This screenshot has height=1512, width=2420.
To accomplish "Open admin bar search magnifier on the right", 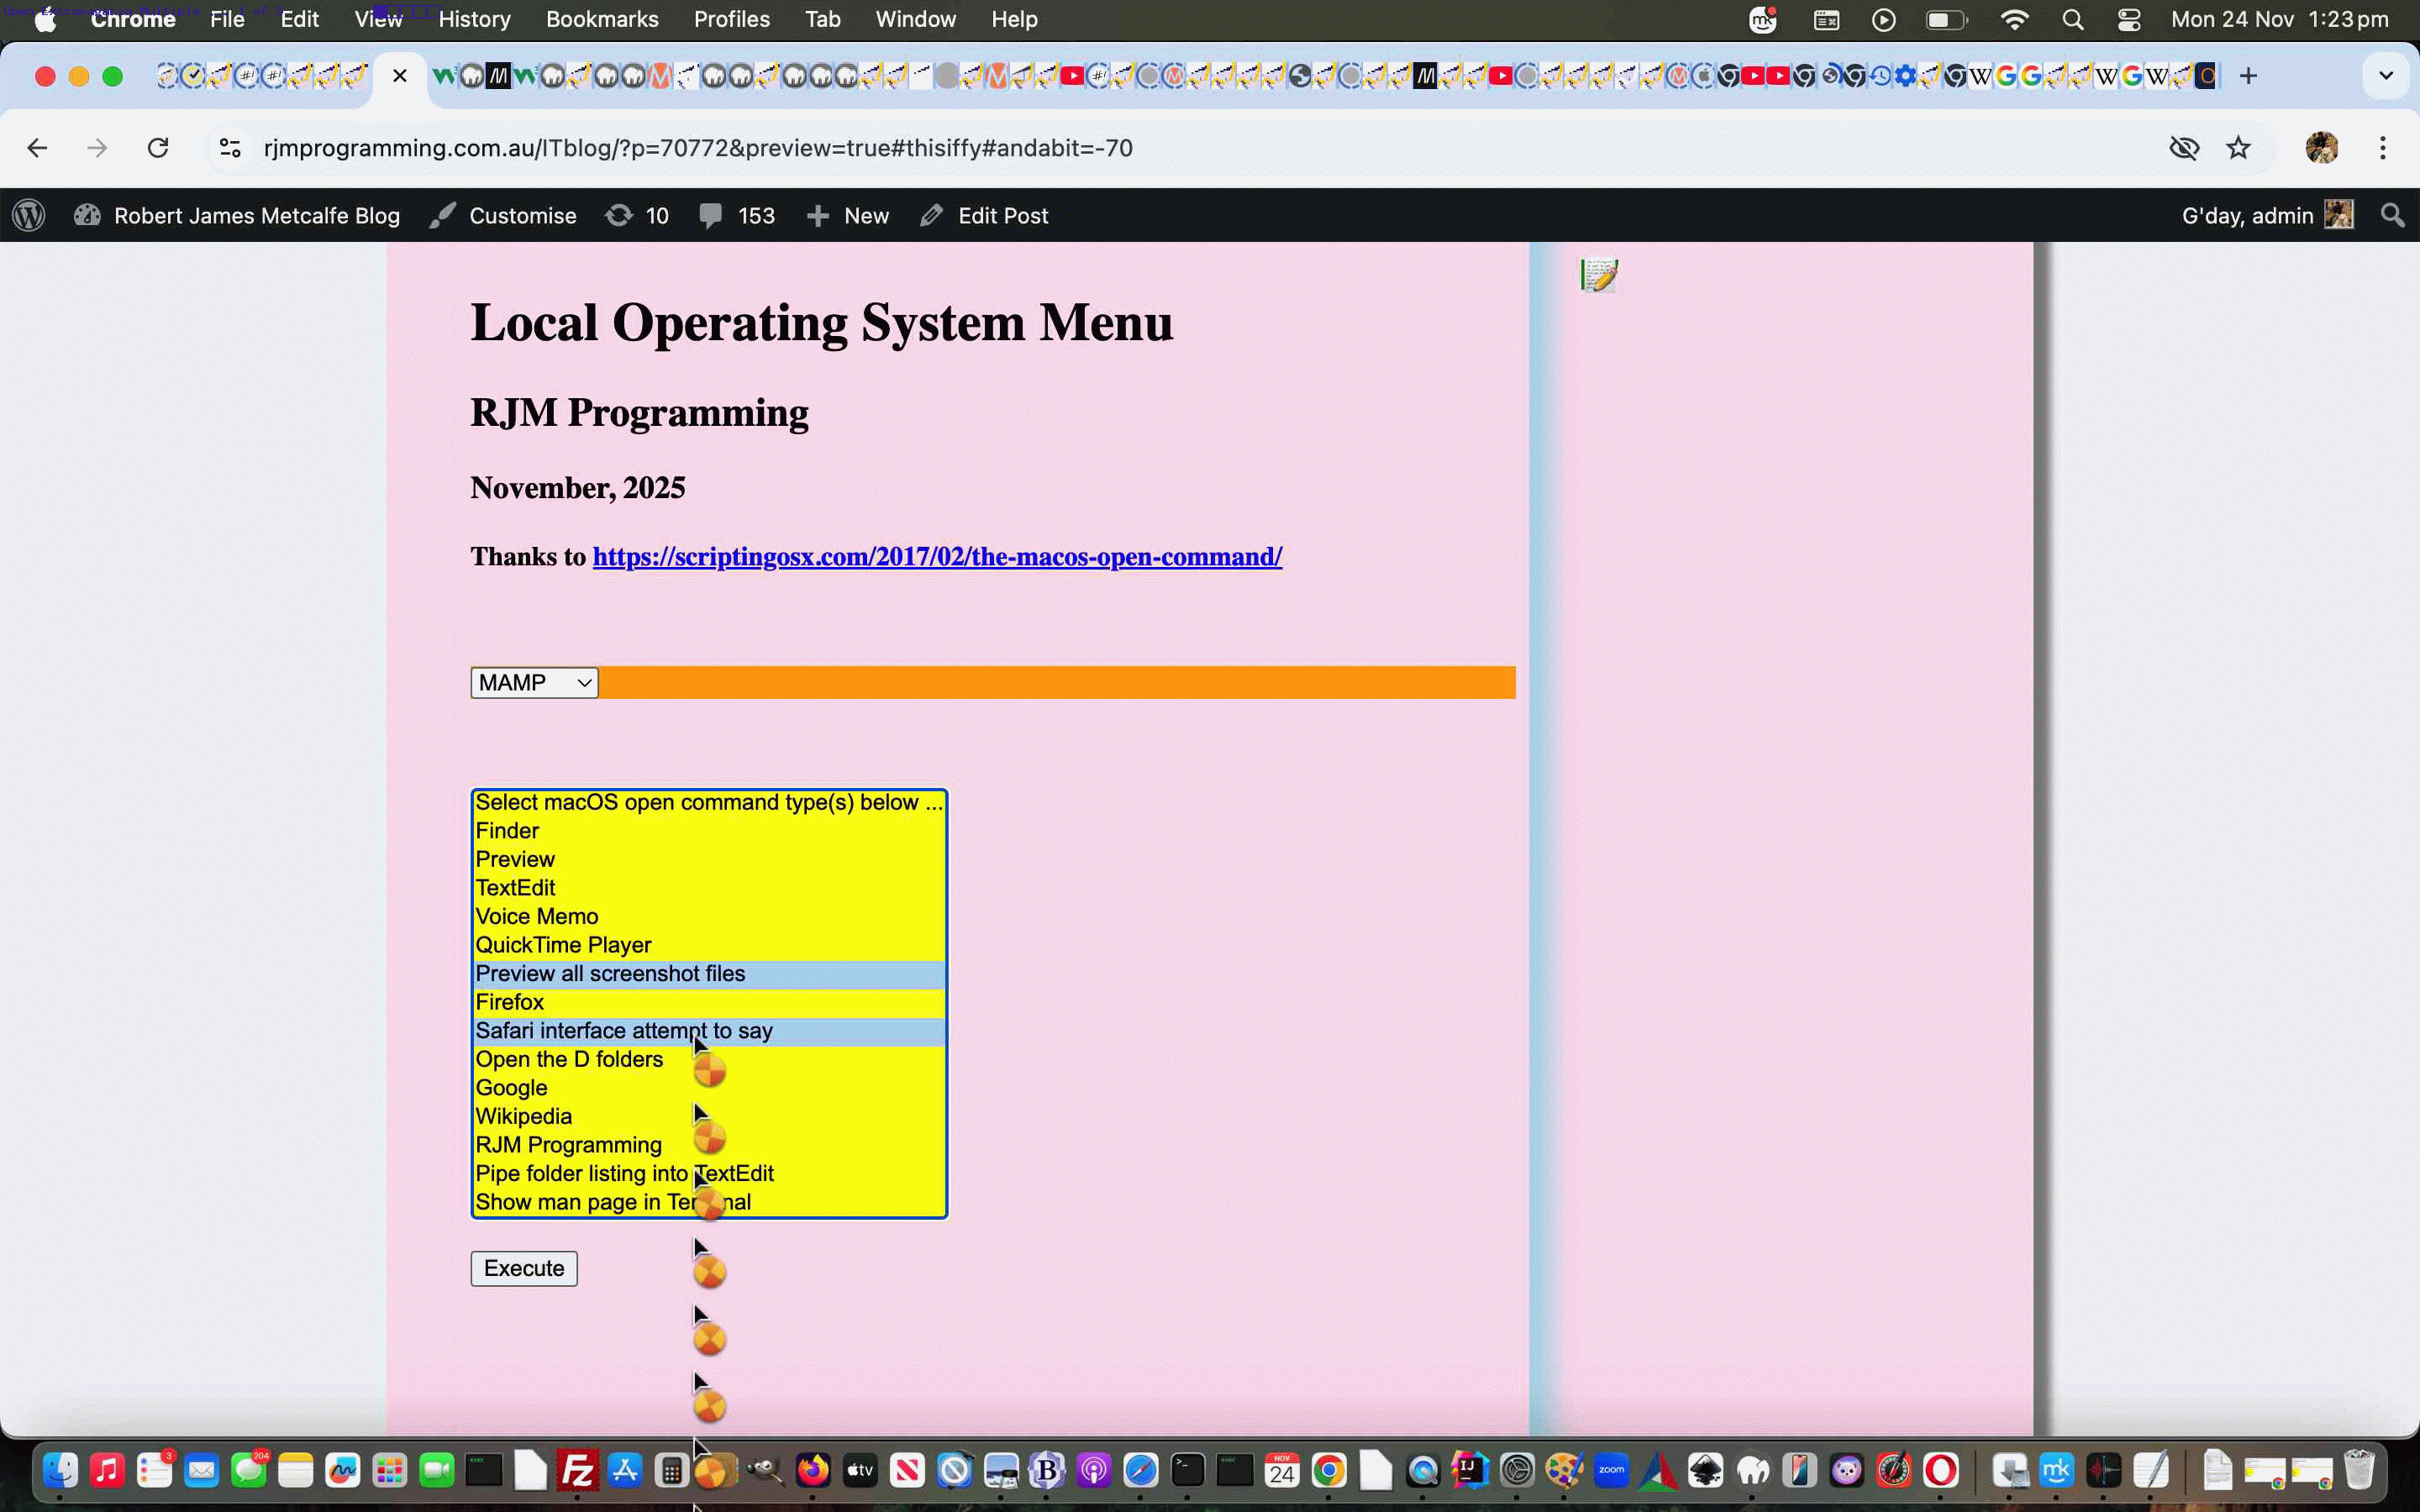I will [2394, 214].
